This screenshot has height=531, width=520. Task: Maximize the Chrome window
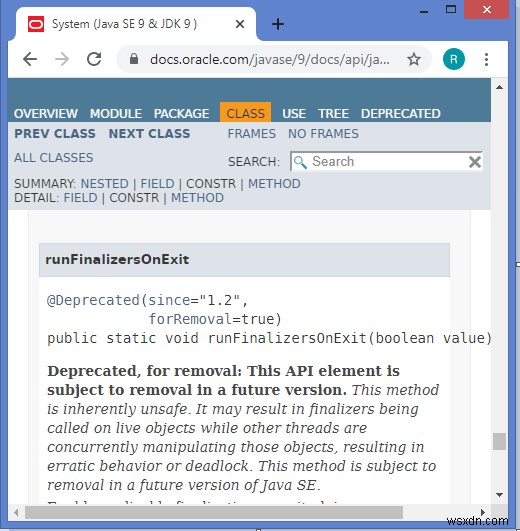(x=451, y=9)
